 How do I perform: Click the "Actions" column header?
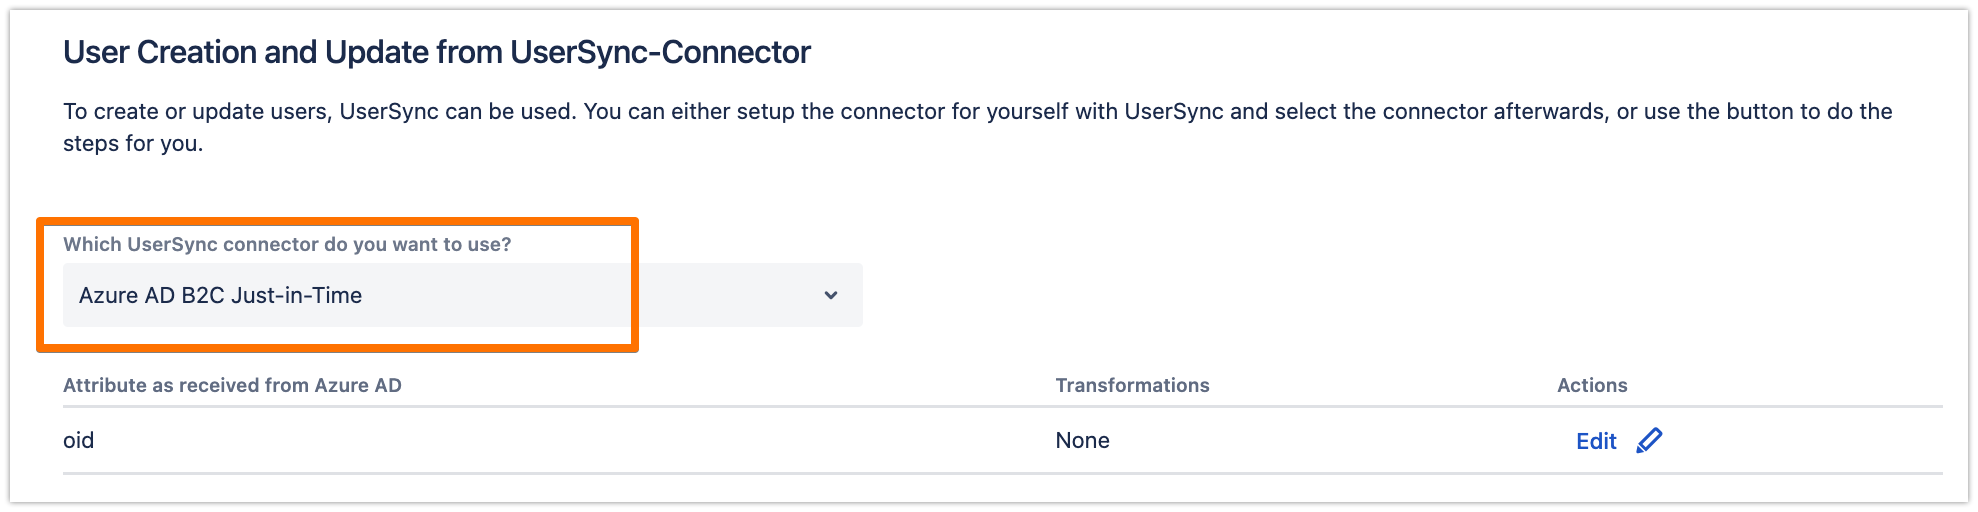1592,385
